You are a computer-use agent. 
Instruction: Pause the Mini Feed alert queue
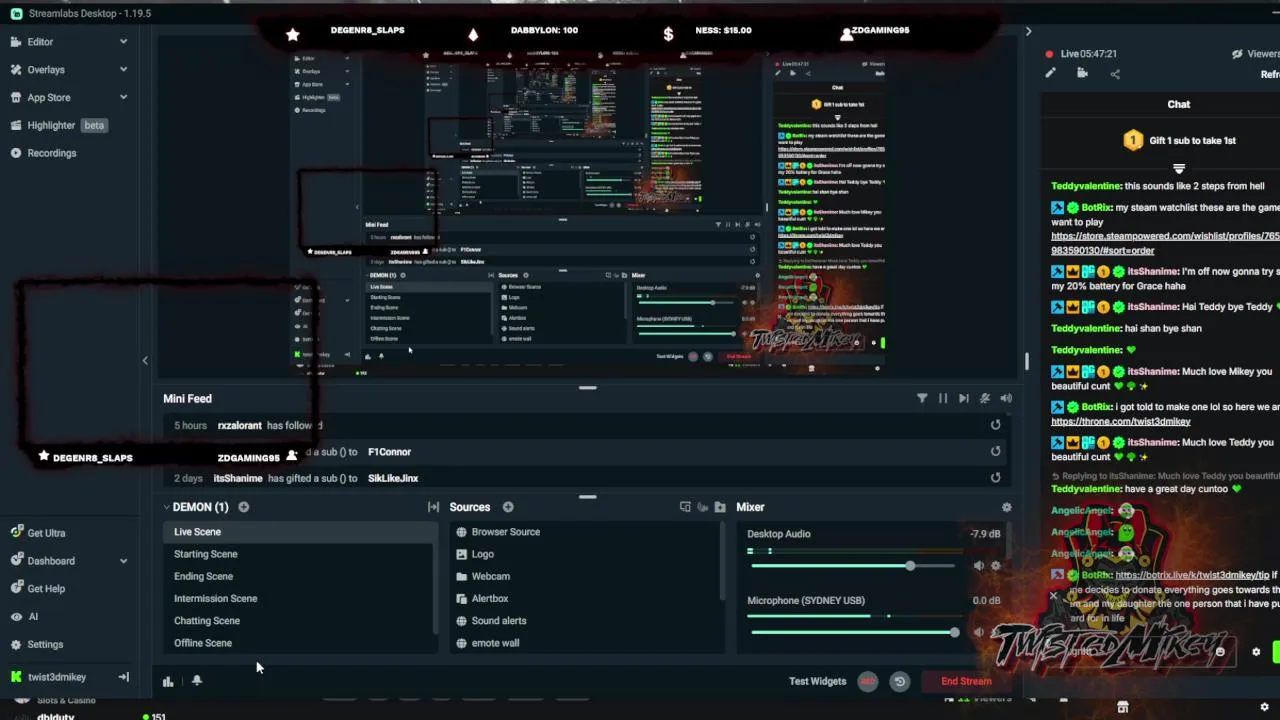[943, 398]
